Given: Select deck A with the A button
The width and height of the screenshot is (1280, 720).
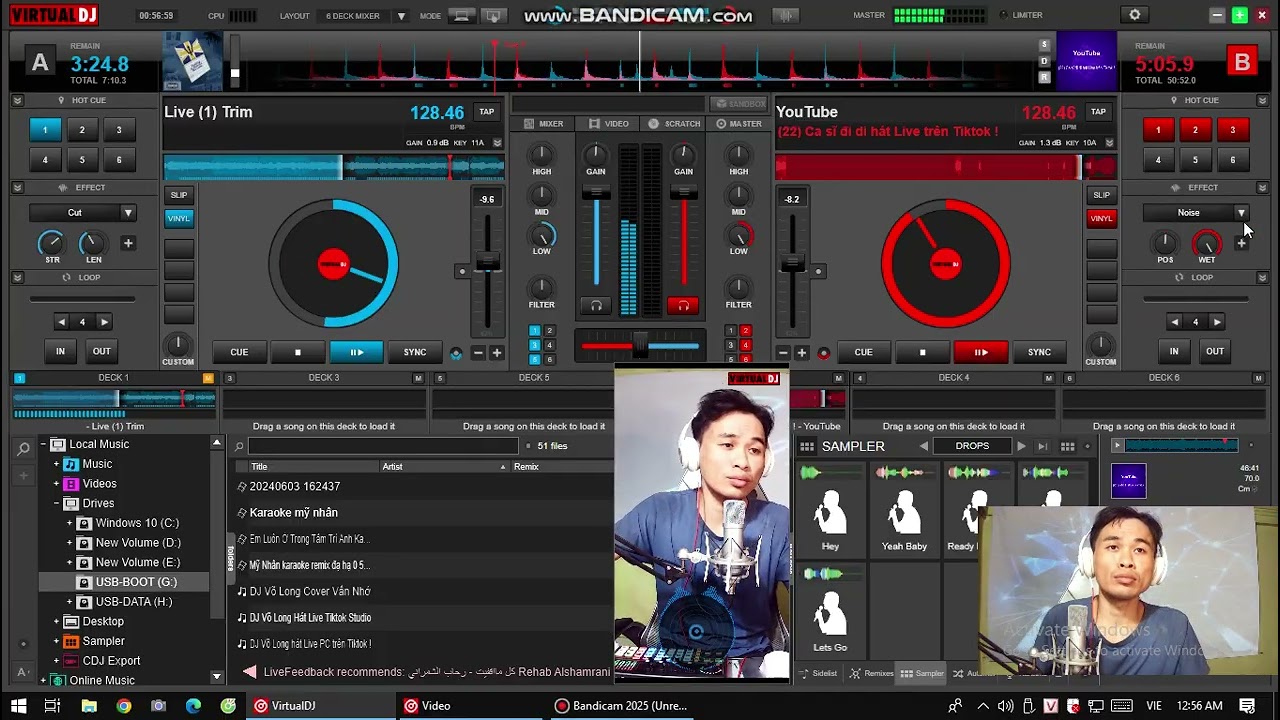Looking at the screenshot, I should [x=40, y=63].
